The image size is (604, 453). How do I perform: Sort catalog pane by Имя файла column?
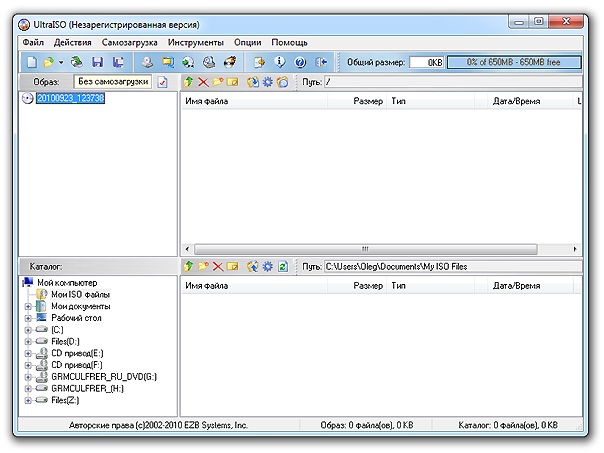254,286
